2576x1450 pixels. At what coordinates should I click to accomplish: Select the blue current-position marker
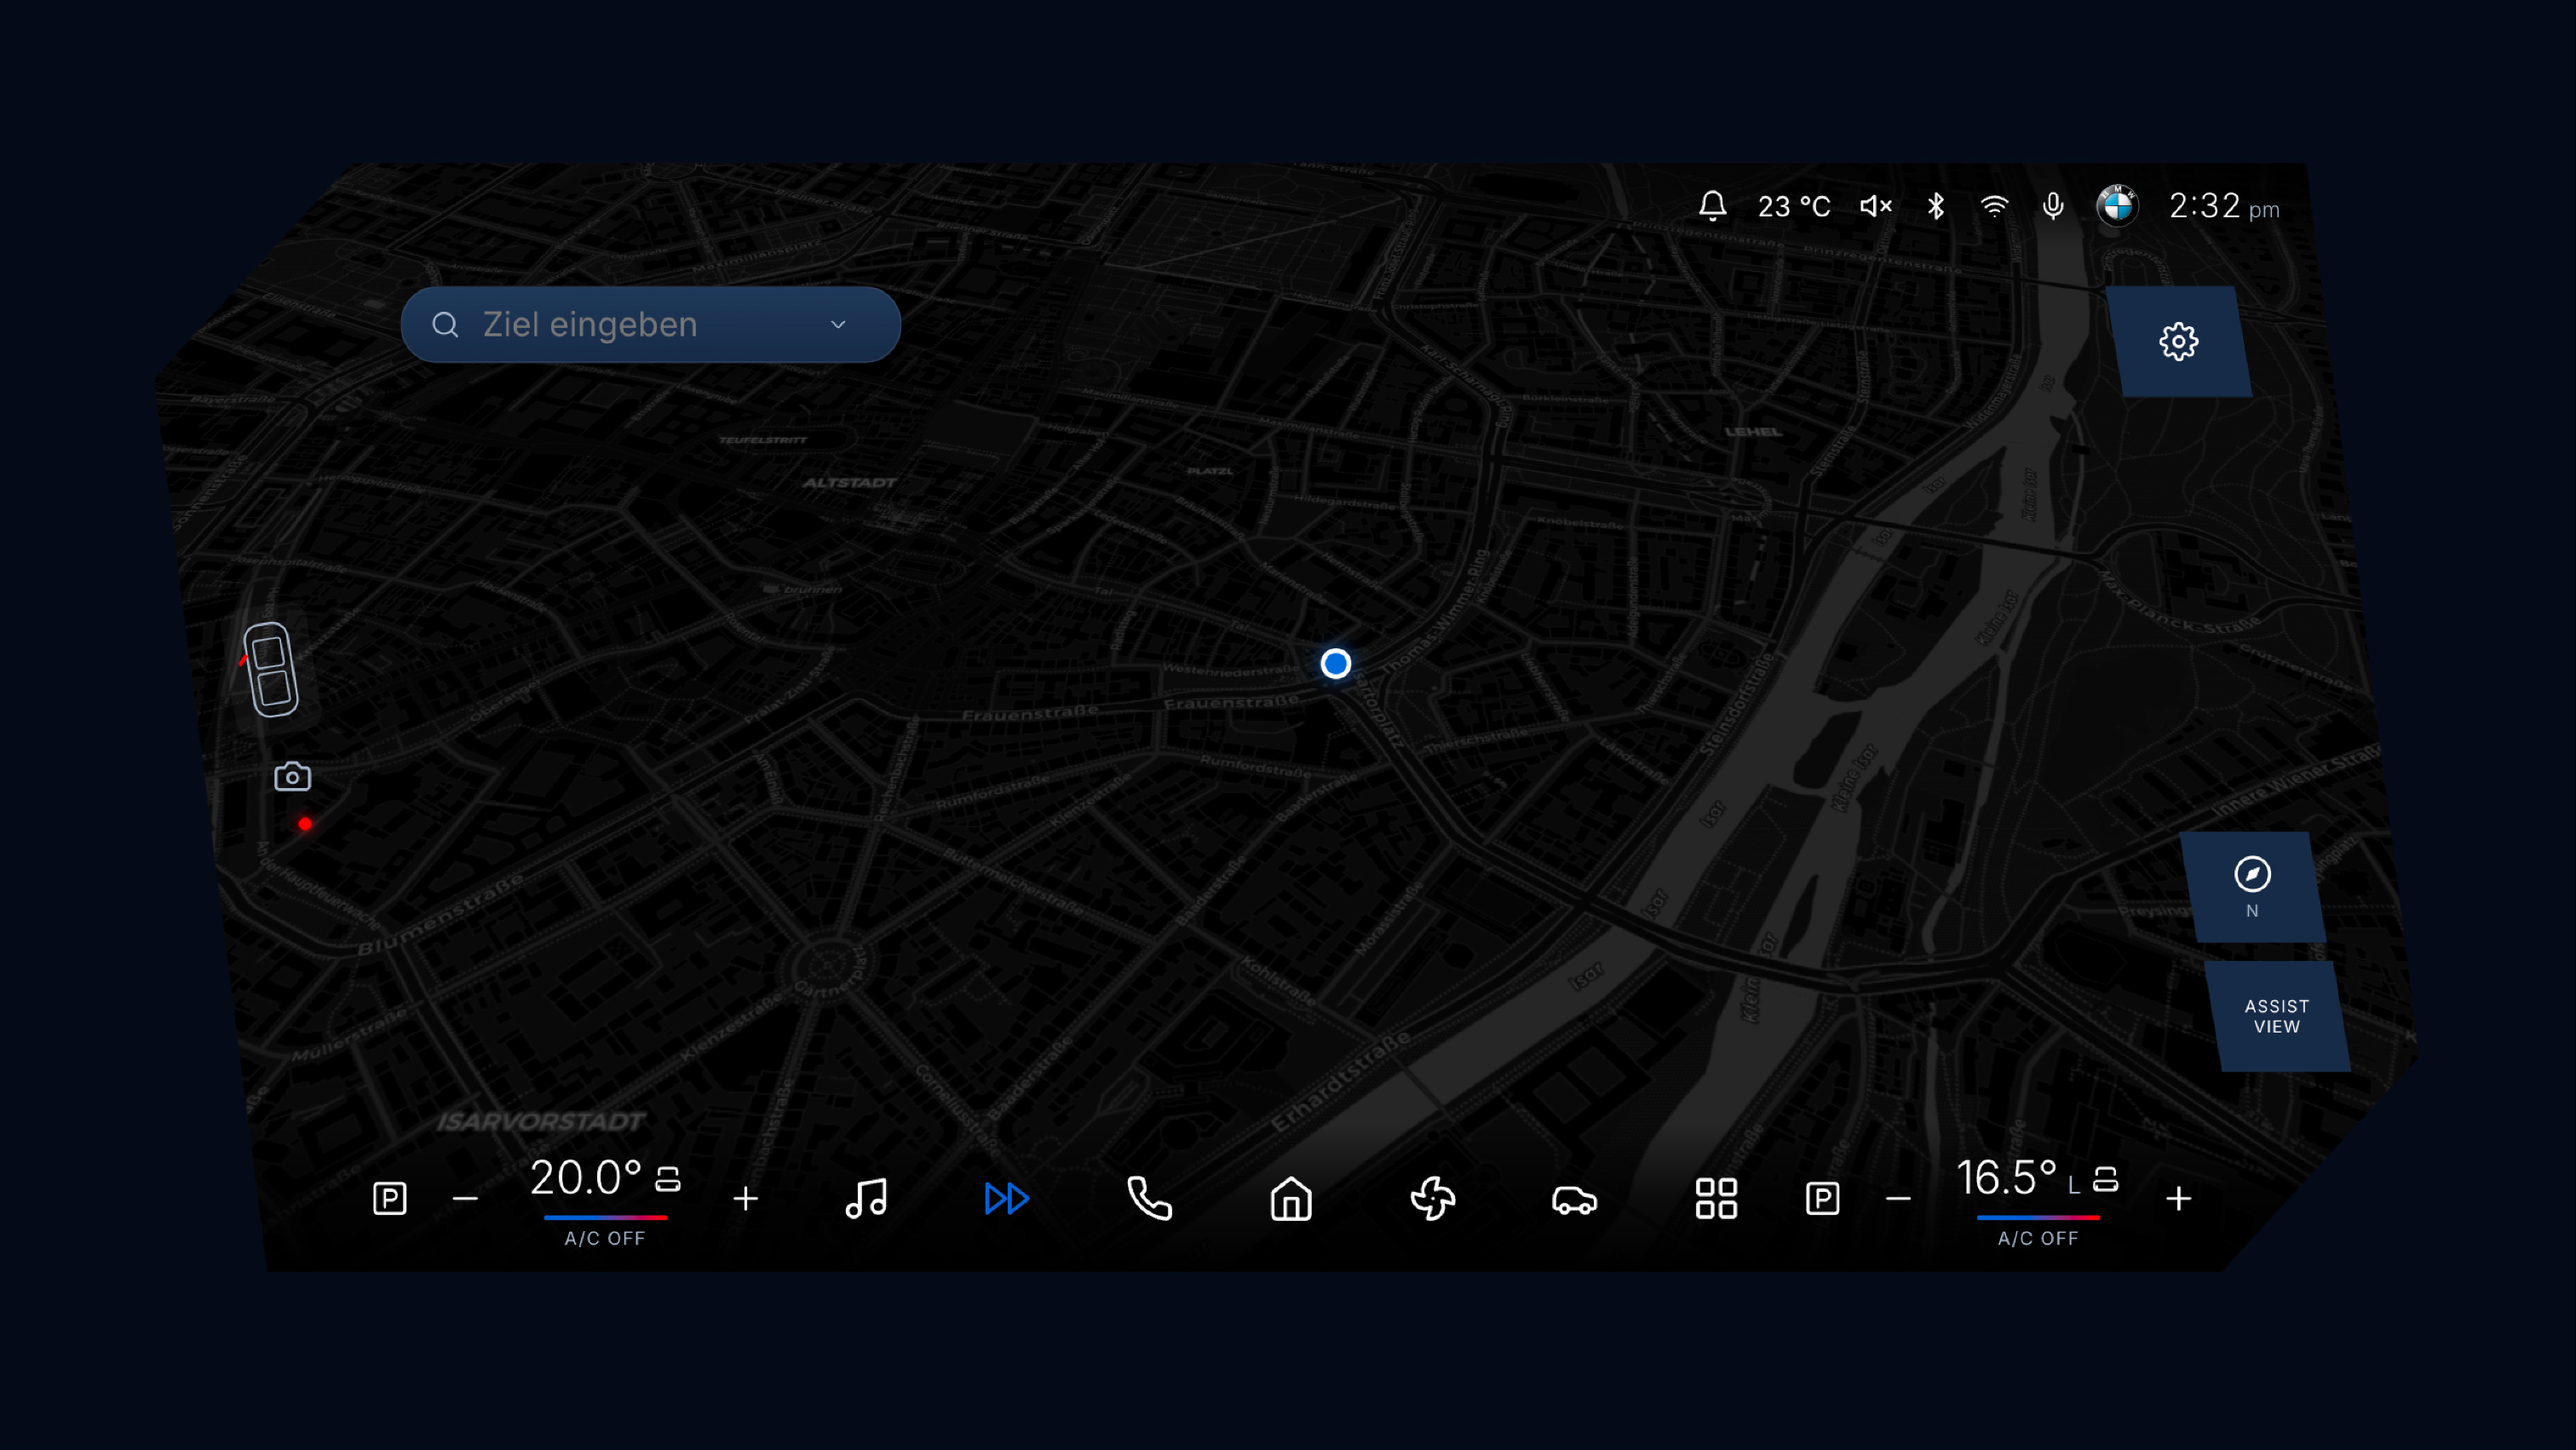(1335, 663)
